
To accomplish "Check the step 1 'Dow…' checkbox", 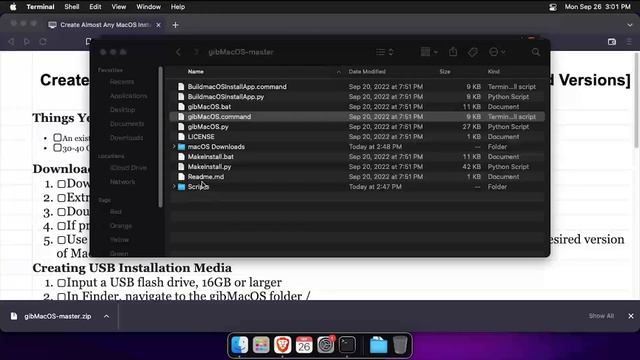I will point(61,184).
